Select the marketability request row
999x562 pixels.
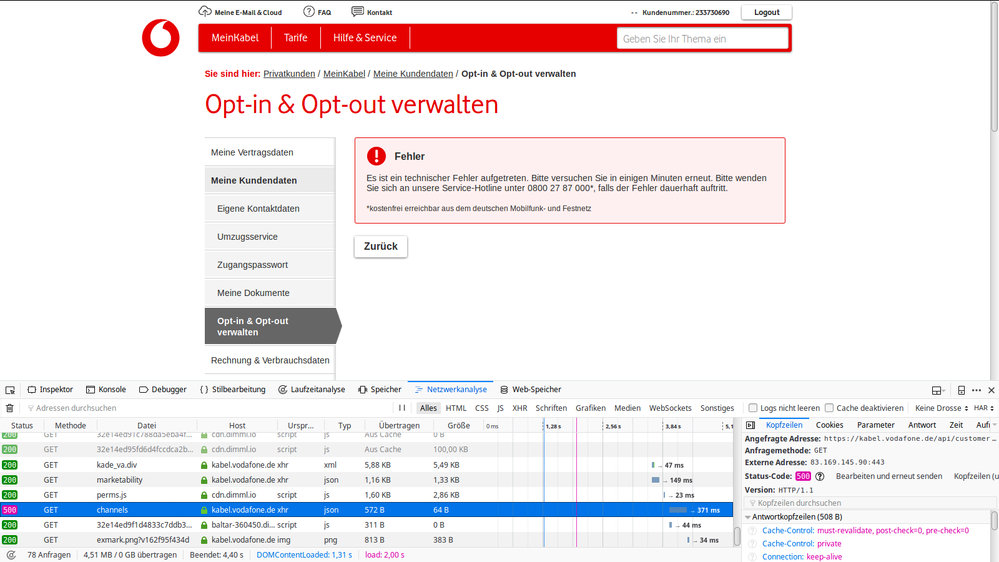(x=366, y=480)
